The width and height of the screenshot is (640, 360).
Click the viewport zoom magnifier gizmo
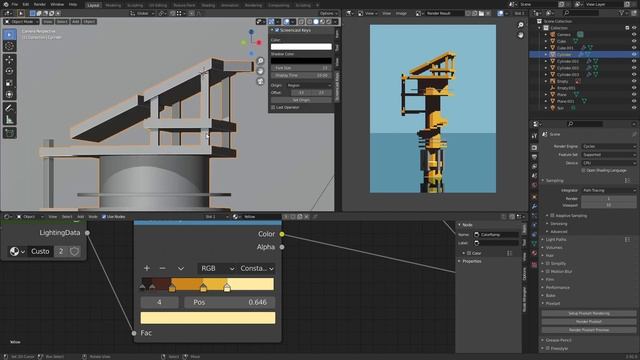[x=260, y=61]
